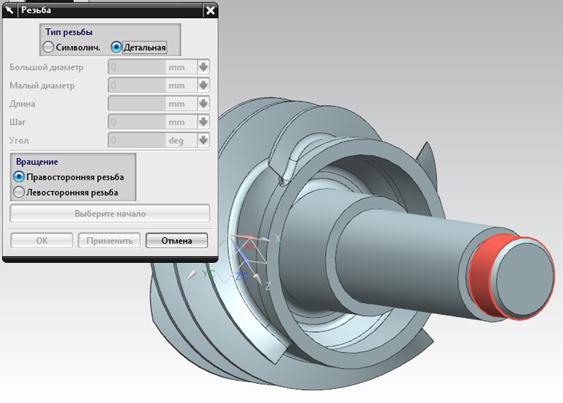This screenshot has height=403, width=563.
Task: Open dropdown arrow for Малый диаметр
Action: (203, 85)
